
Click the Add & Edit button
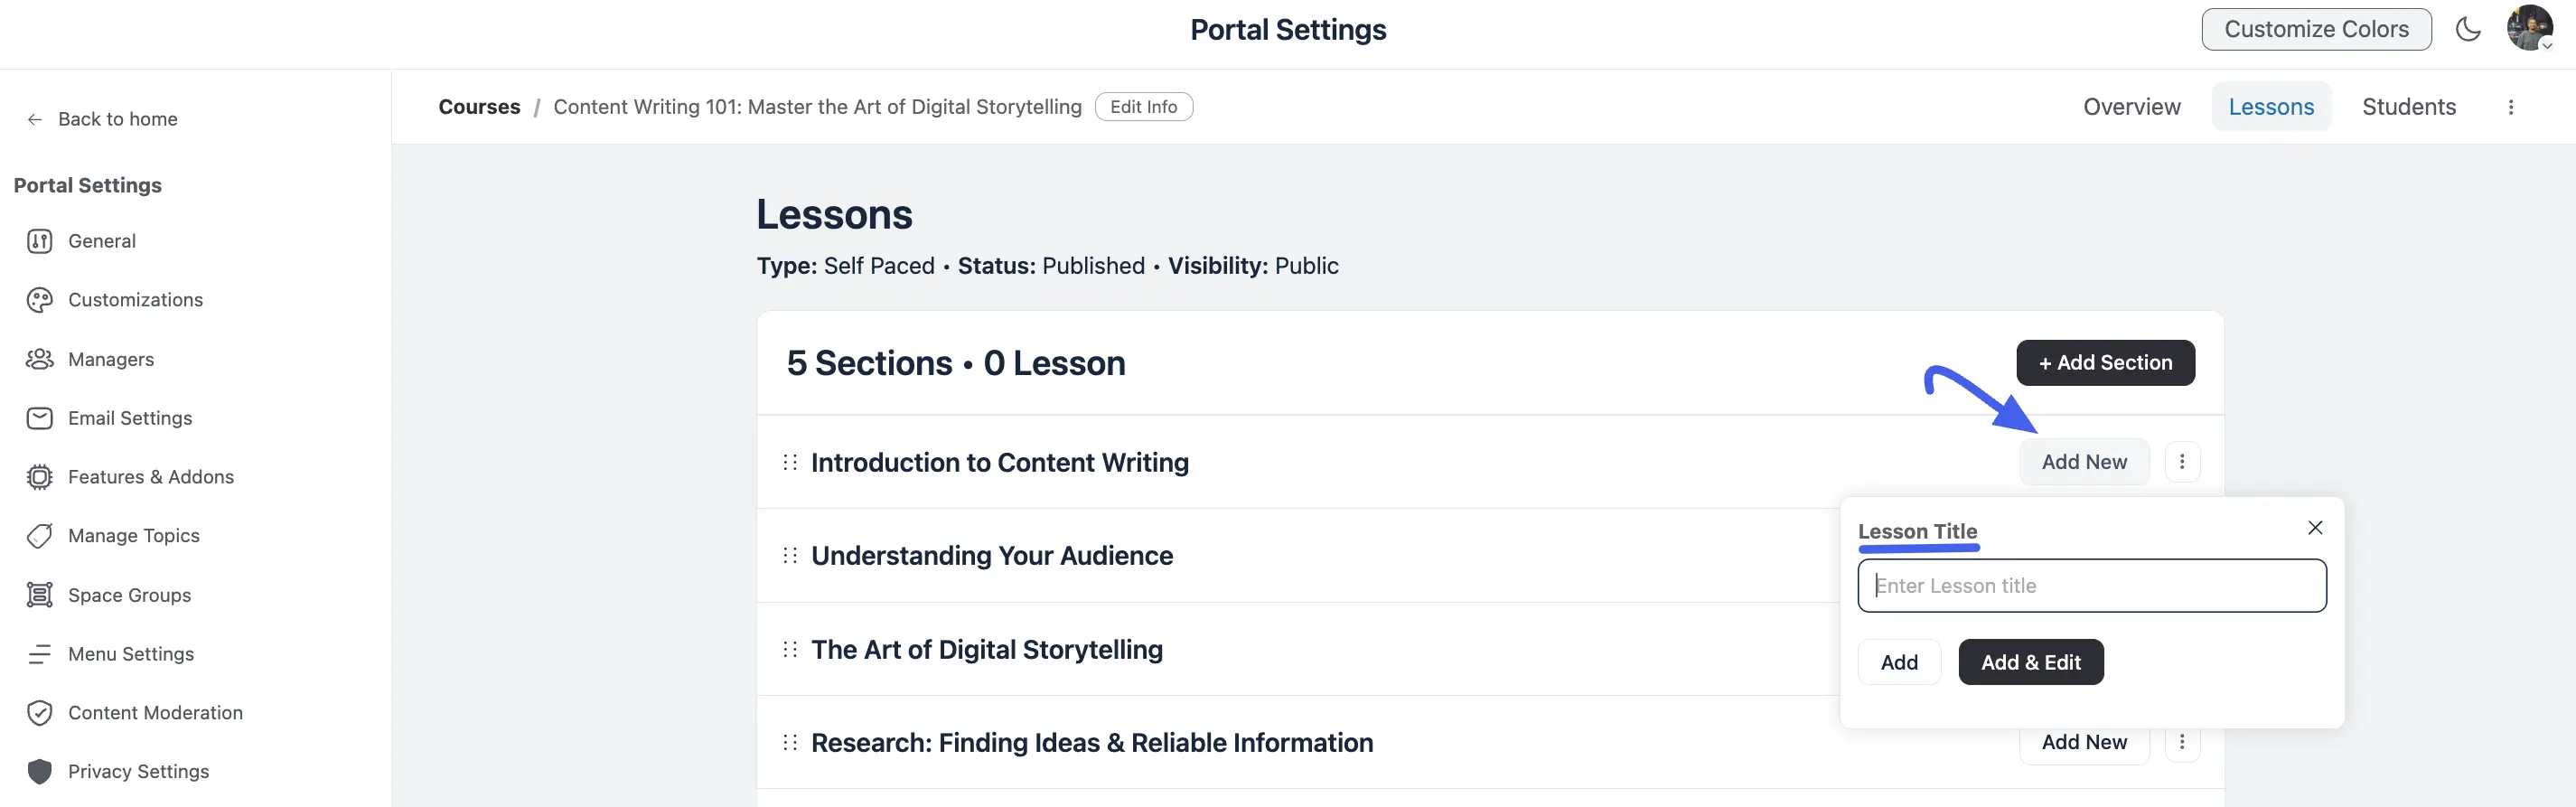(2031, 662)
